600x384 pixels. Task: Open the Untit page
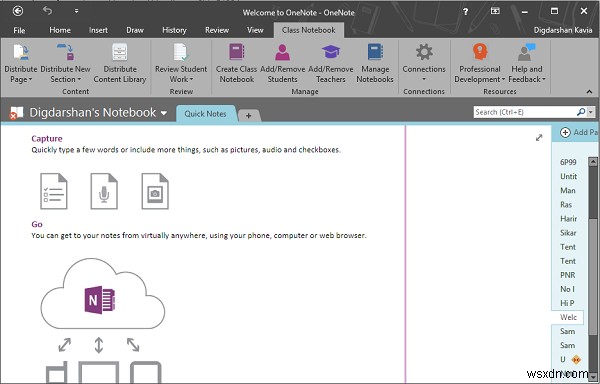[x=568, y=176]
